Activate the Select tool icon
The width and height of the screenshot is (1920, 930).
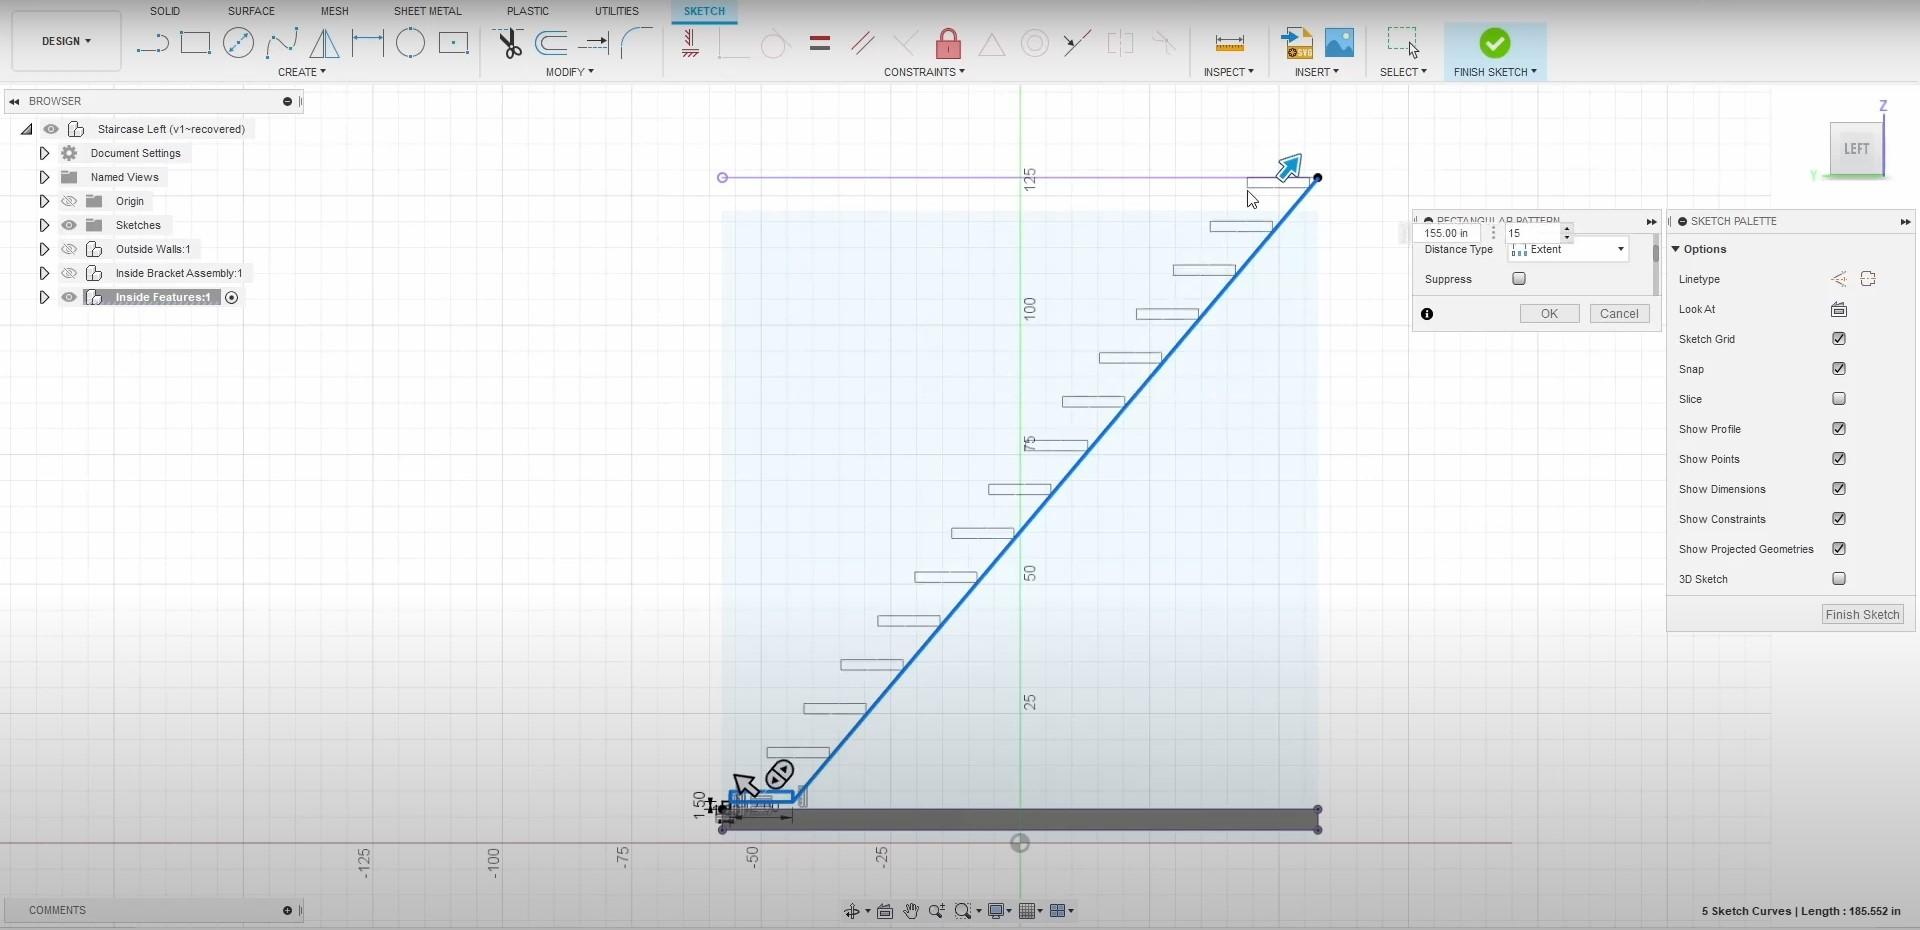[x=1403, y=43]
